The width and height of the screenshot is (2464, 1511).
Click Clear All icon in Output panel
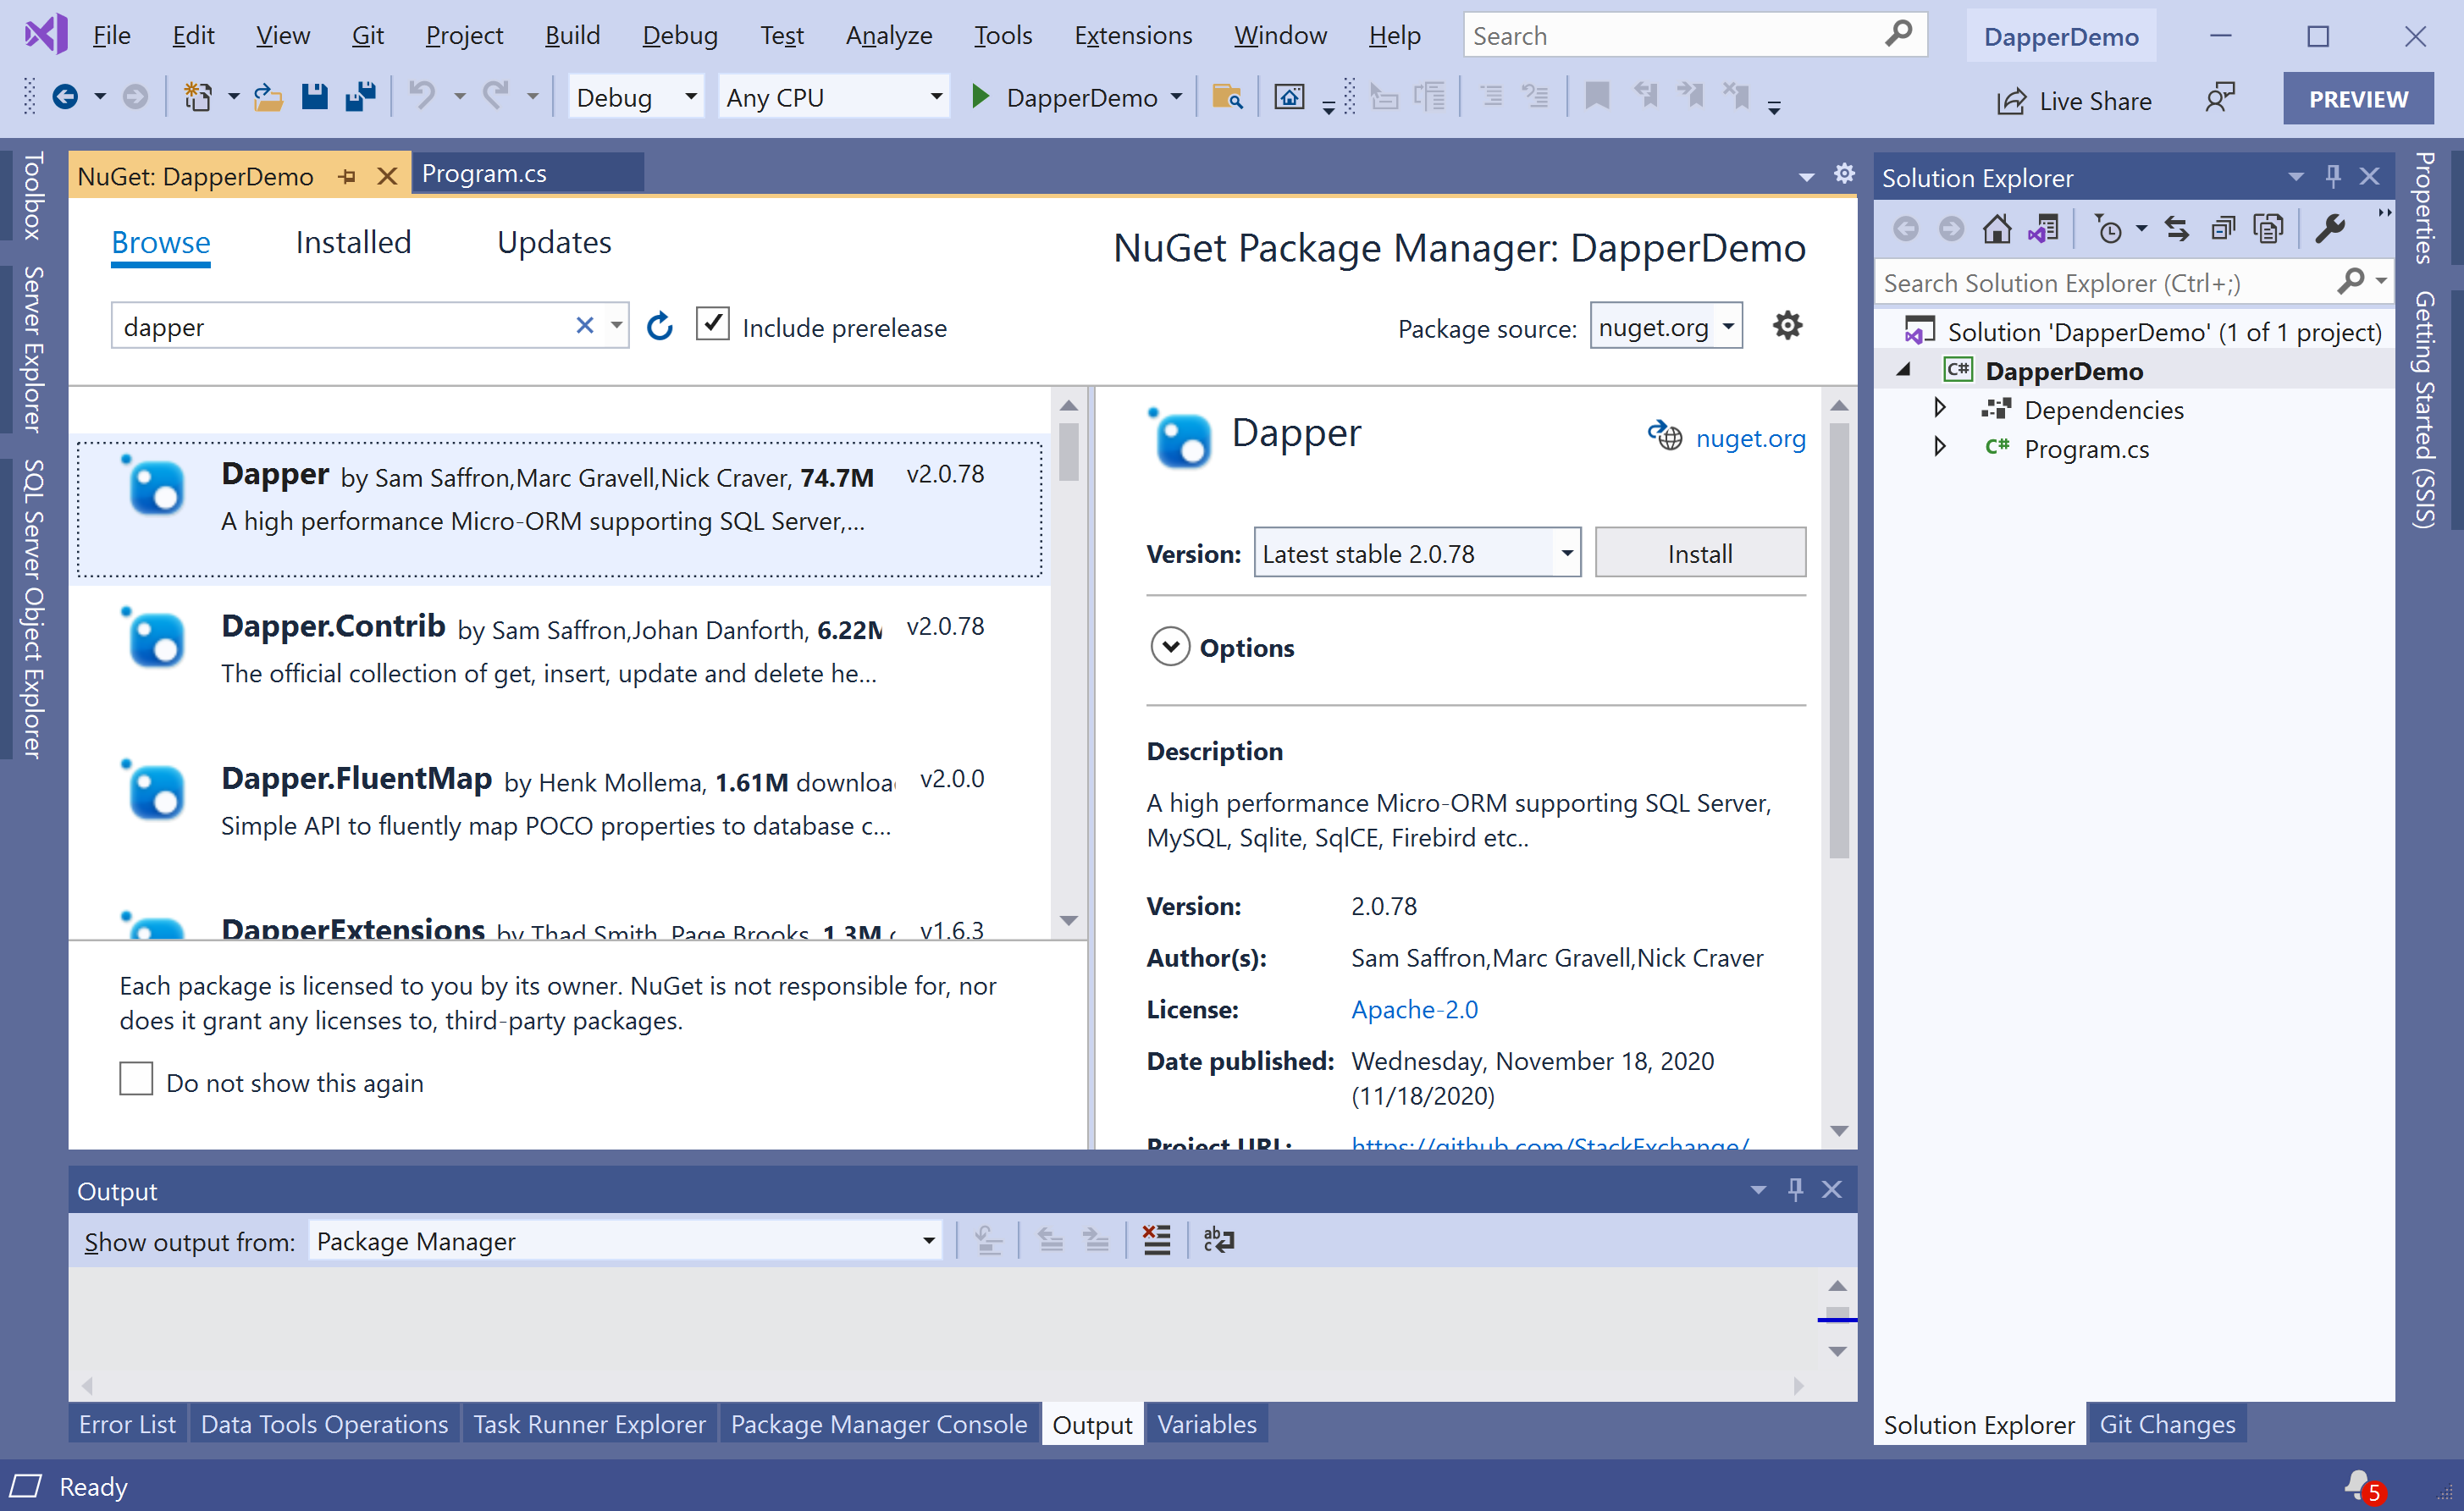[x=1156, y=1240]
